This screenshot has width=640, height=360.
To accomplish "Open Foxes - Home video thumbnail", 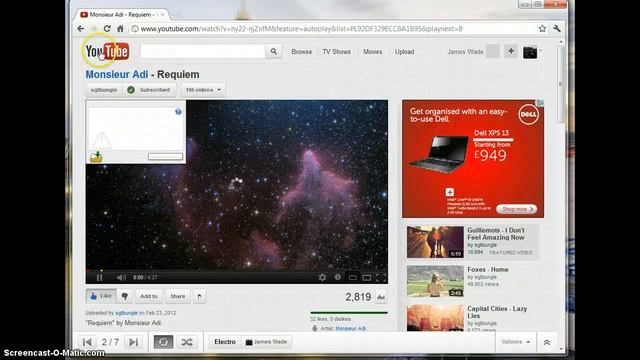I will (435, 281).
